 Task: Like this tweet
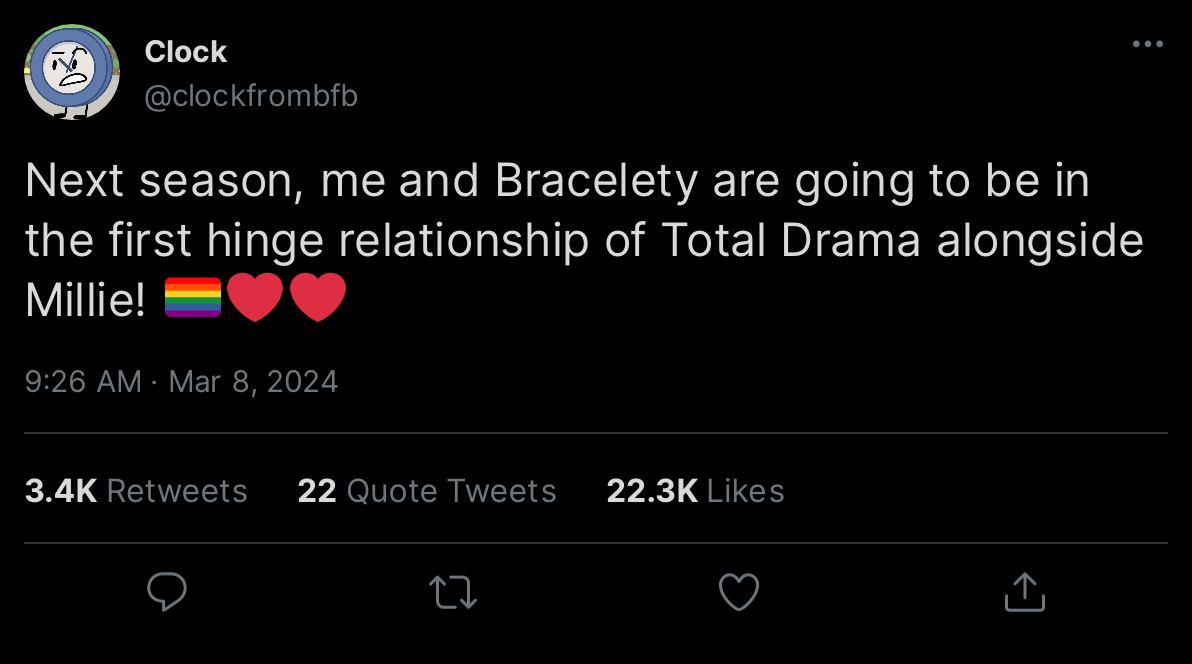pyautogui.click(x=738, y=592)
